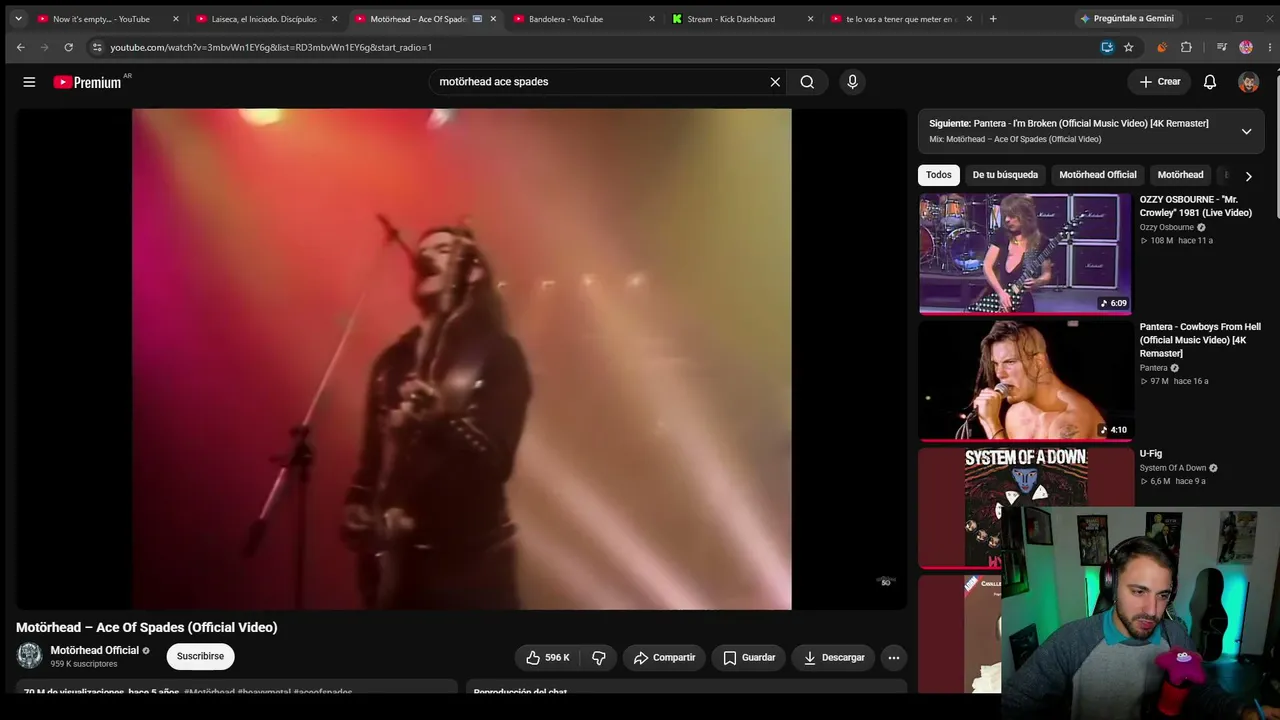Open a new browser tab
Viewport: 1280px width, 720px height.
pos(993,19)
